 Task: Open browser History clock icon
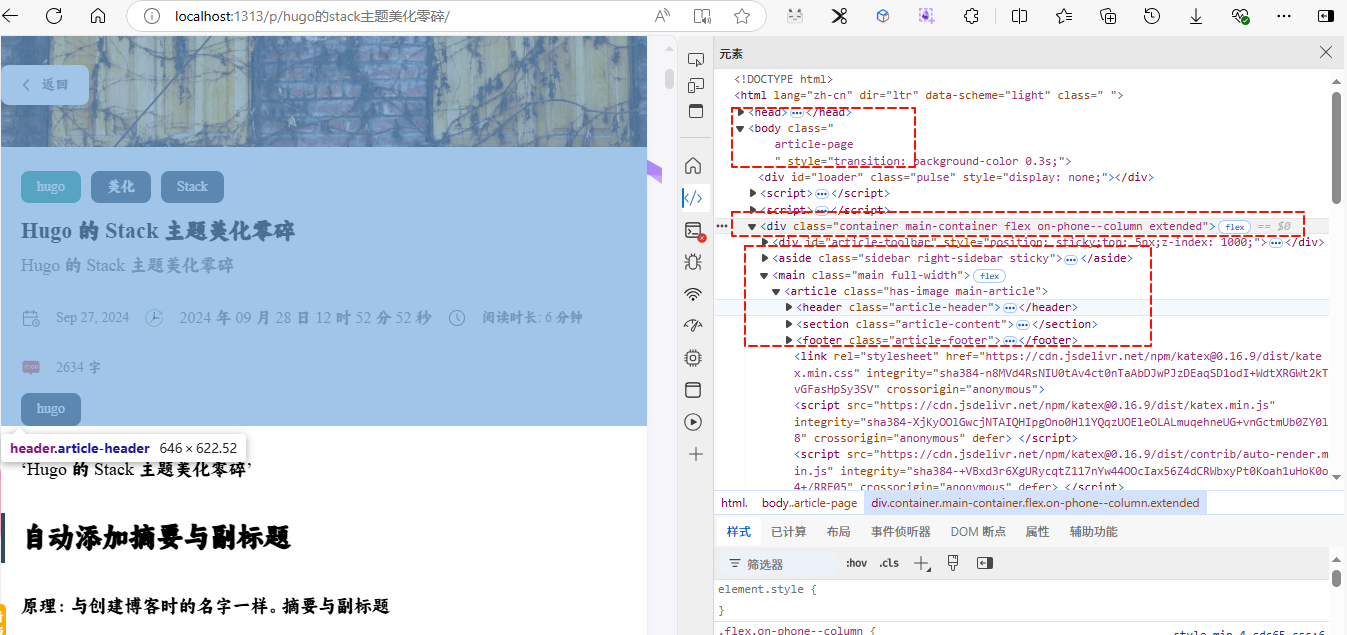tap(1152, 16)
